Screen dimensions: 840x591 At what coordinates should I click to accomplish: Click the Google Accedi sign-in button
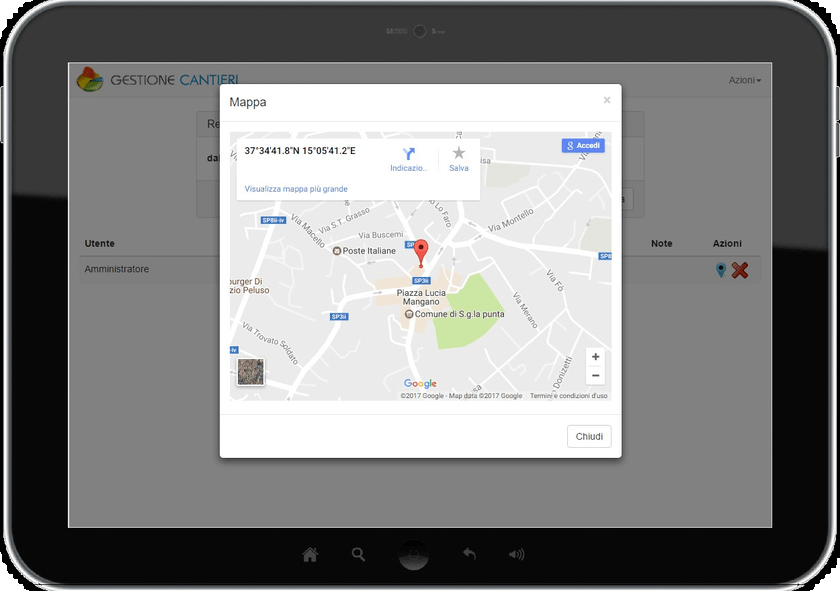[x=583, y=146]
